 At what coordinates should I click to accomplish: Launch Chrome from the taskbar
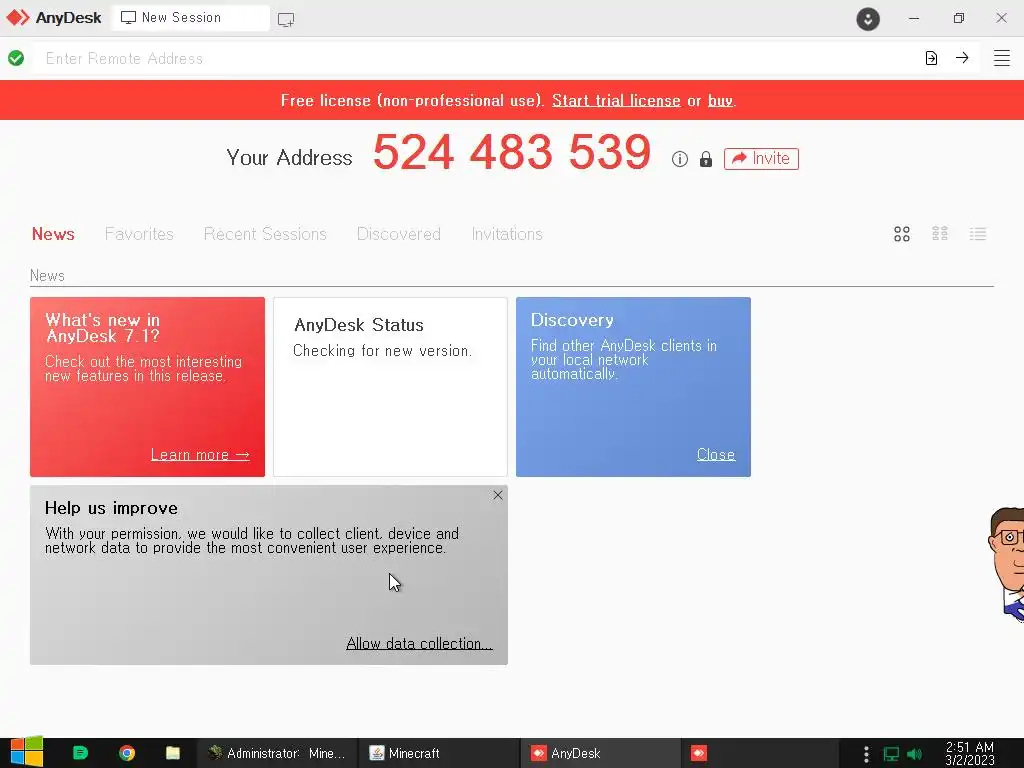pyautogui.click(x=127, y=753)
